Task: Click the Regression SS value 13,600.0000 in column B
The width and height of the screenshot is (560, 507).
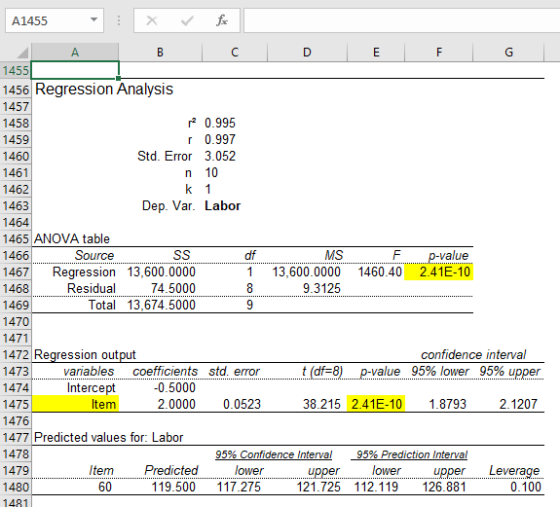Action: click(x=161, y=272)
